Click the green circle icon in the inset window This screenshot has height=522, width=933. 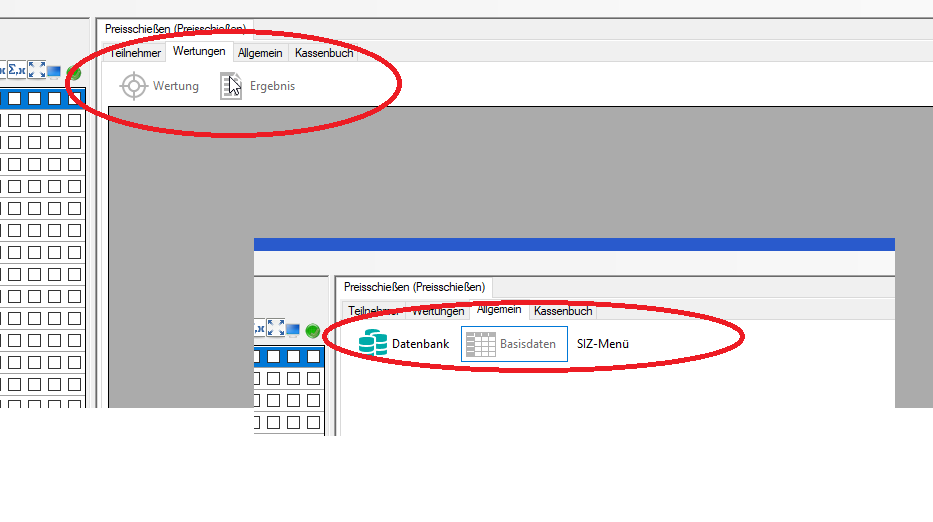tap(312, 331)
